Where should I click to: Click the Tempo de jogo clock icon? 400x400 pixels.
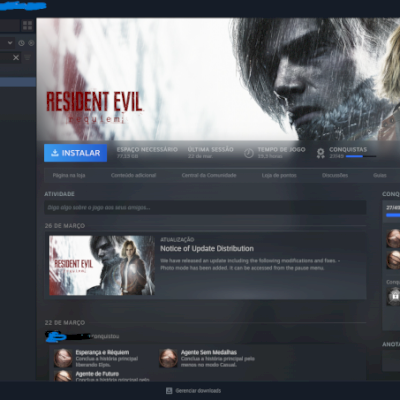[x=249, y=153]
